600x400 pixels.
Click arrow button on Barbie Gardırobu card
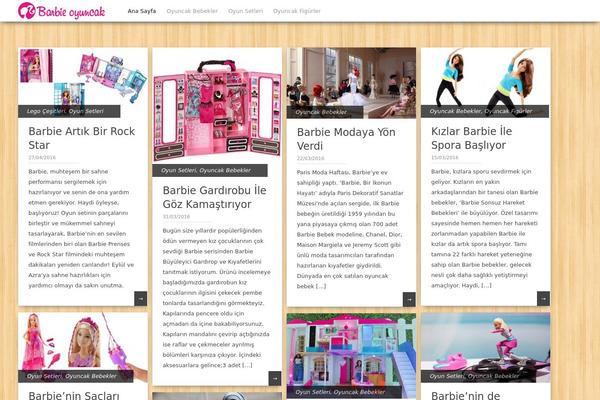275,378
